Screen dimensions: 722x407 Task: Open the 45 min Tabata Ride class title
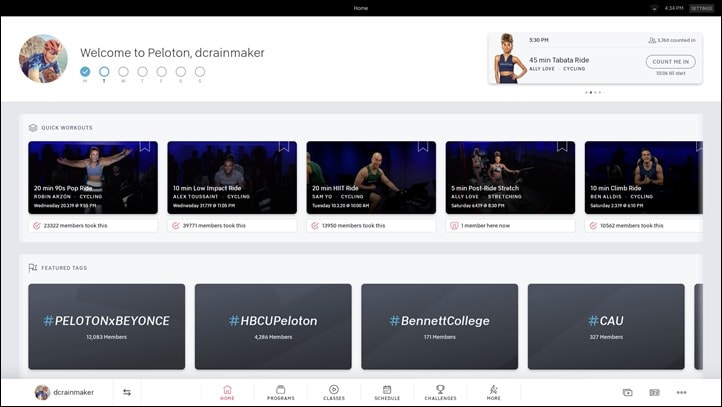559,60
